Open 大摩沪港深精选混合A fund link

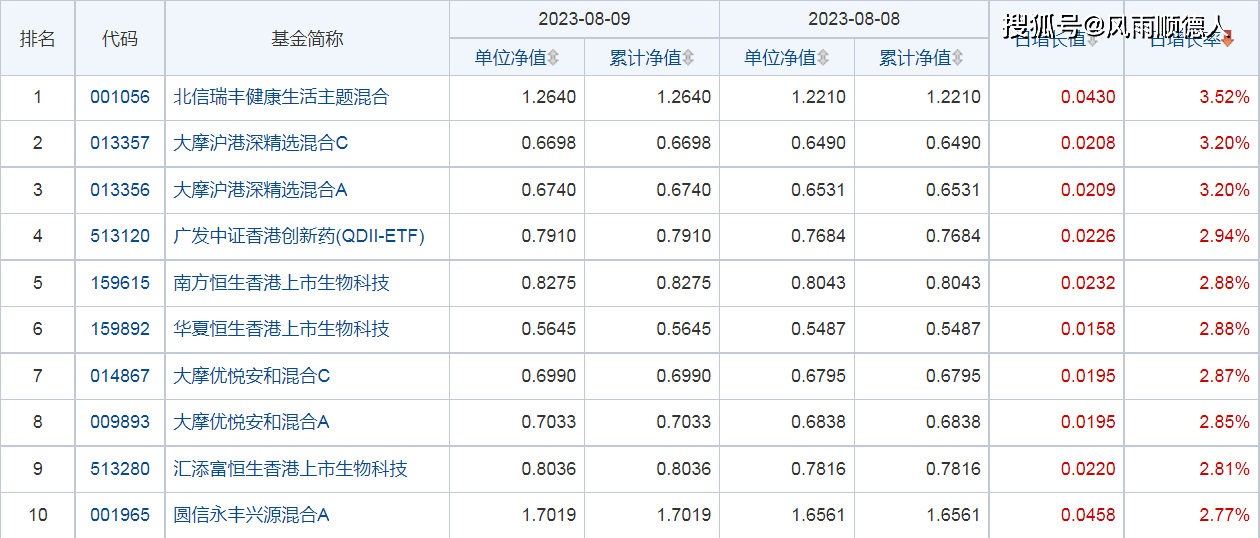260,190
